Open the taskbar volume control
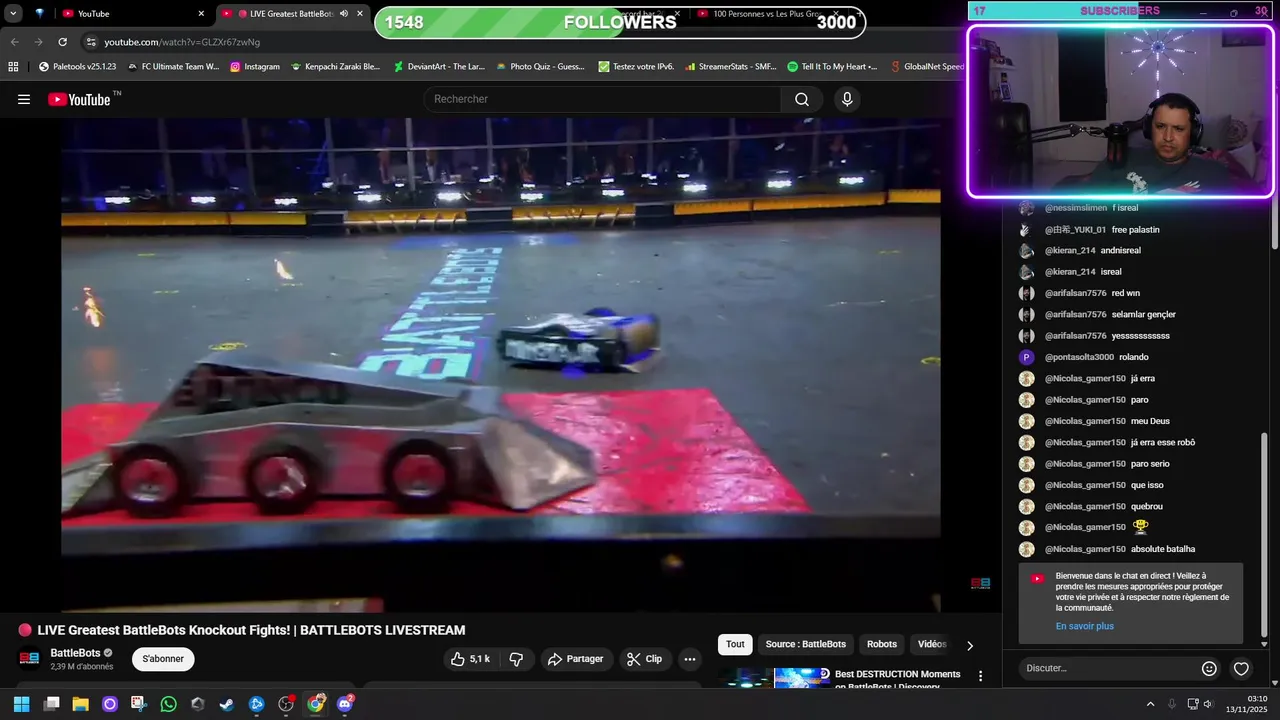 pos(1207,704)
